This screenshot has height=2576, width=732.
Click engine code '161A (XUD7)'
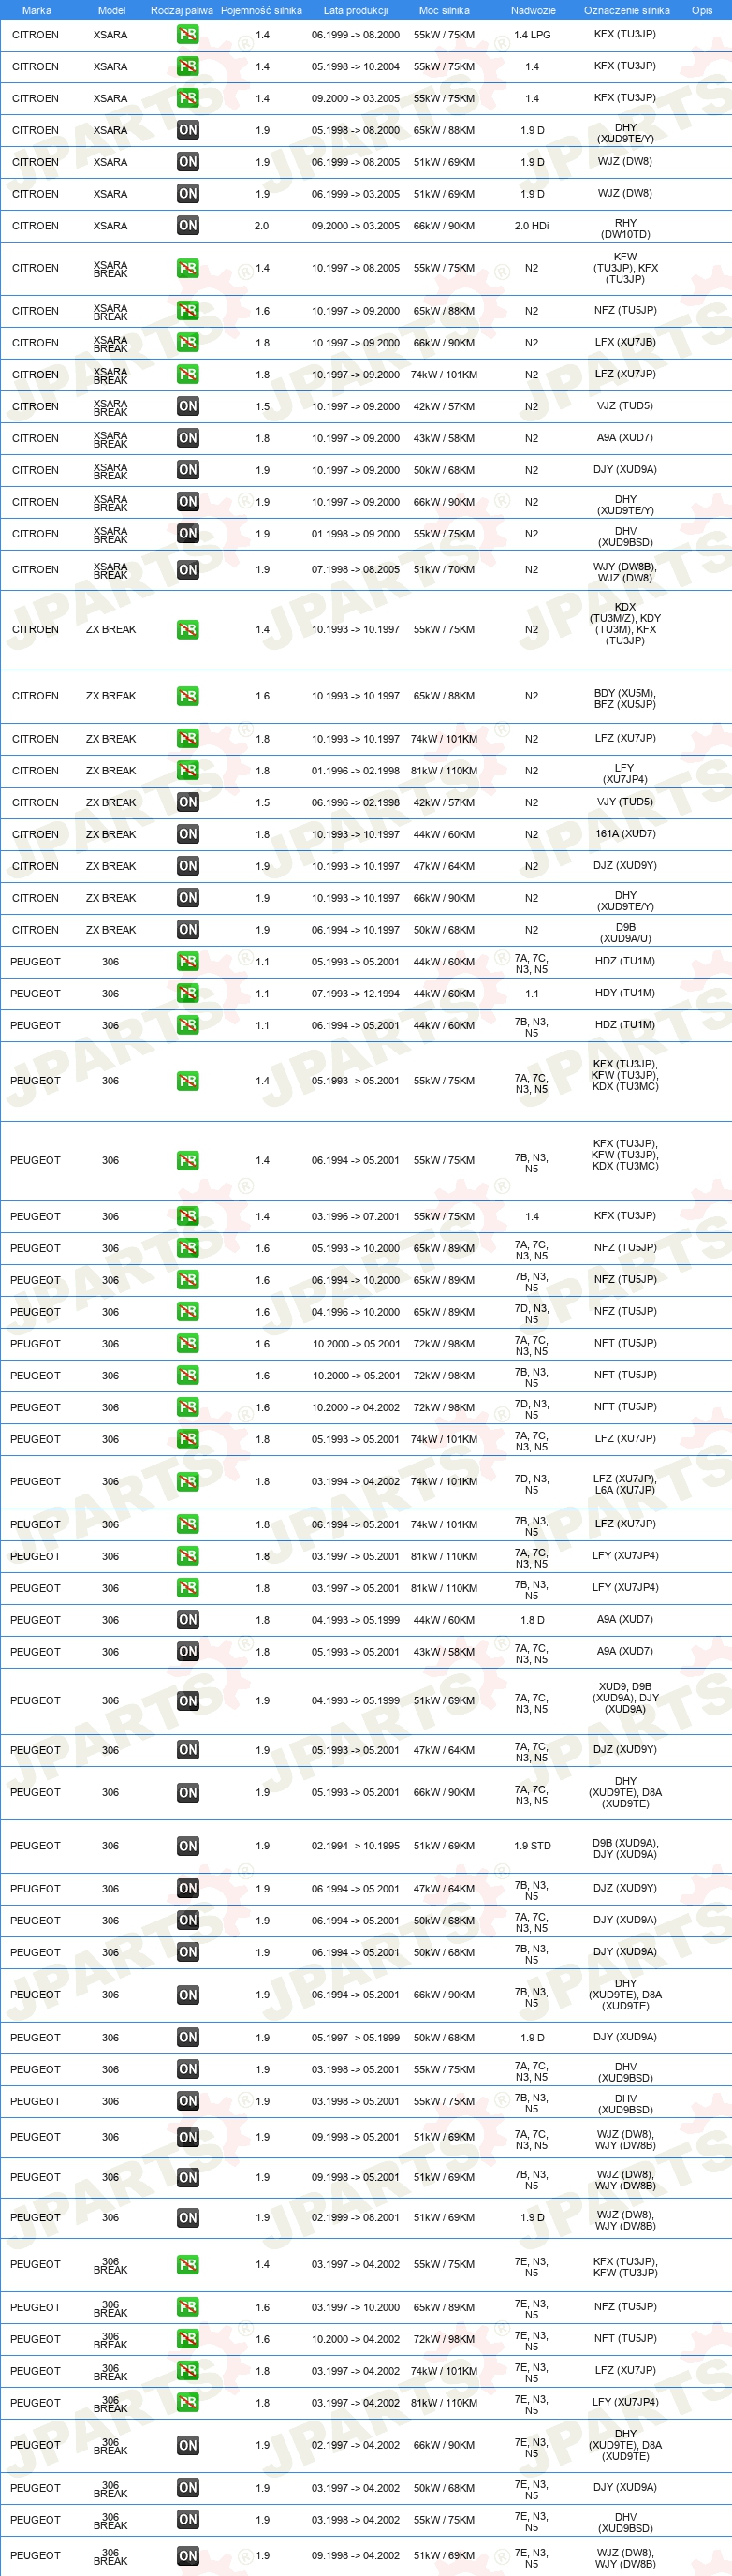[x=625, y=834]
